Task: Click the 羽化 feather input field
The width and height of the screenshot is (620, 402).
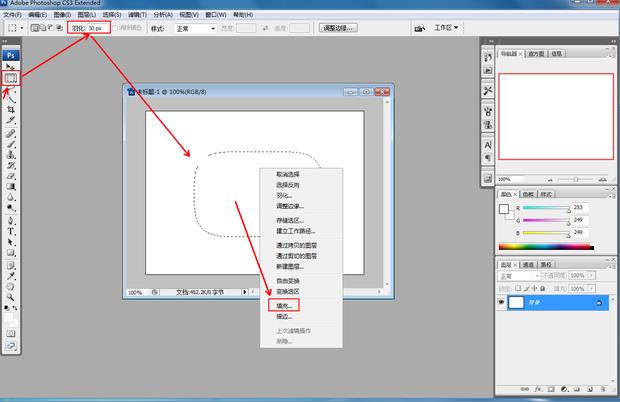Action: [96, 29]
